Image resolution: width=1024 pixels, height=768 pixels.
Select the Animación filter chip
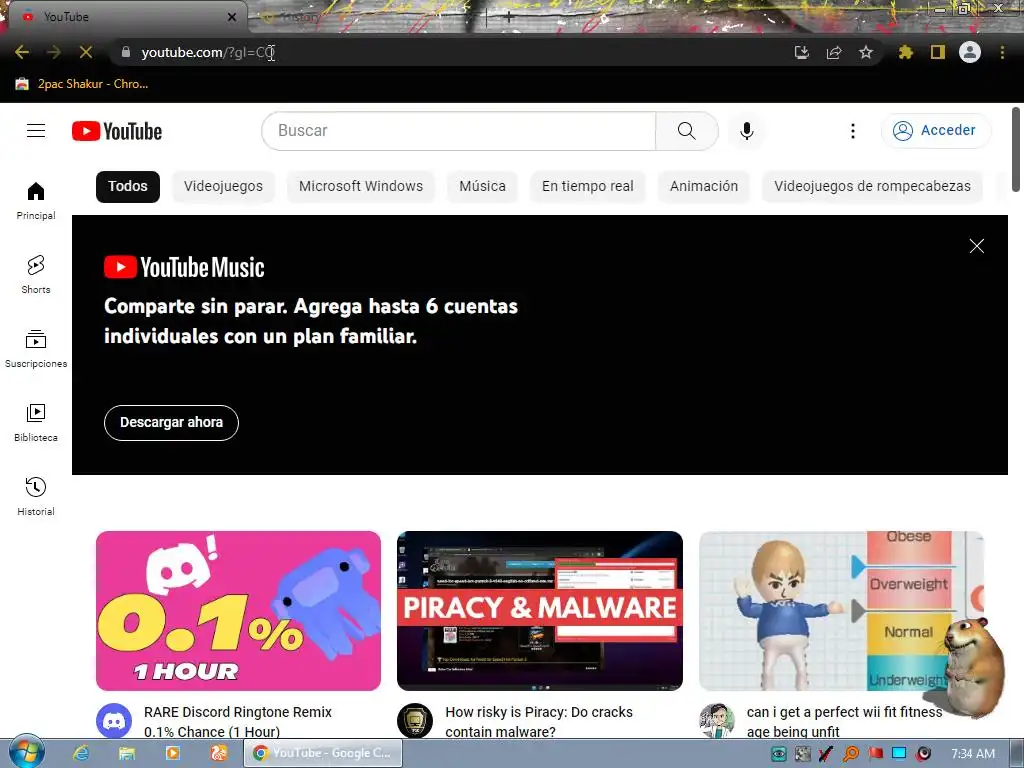704,186
